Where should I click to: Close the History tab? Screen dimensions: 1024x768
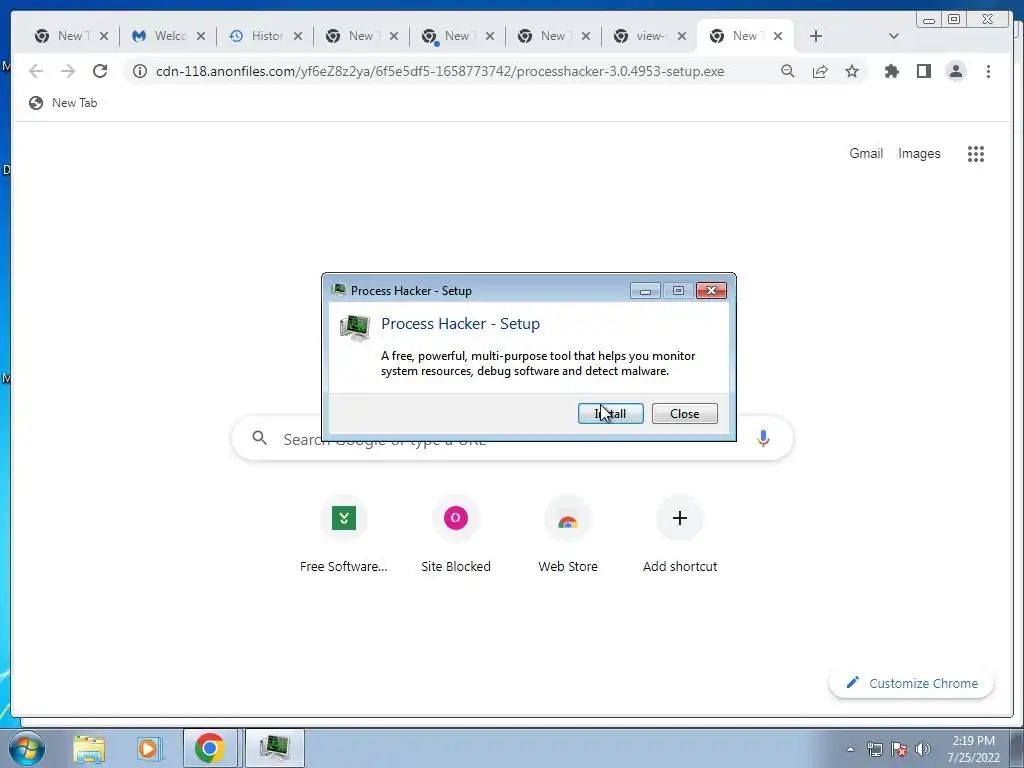[x=298, y=36]
